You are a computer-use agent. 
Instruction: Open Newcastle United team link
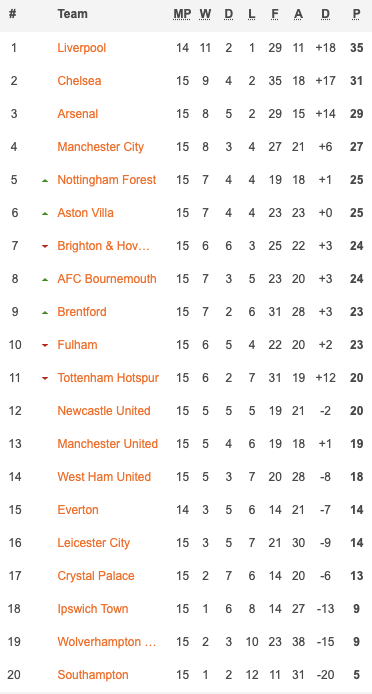pyautogui.click(x=104, y=411)
